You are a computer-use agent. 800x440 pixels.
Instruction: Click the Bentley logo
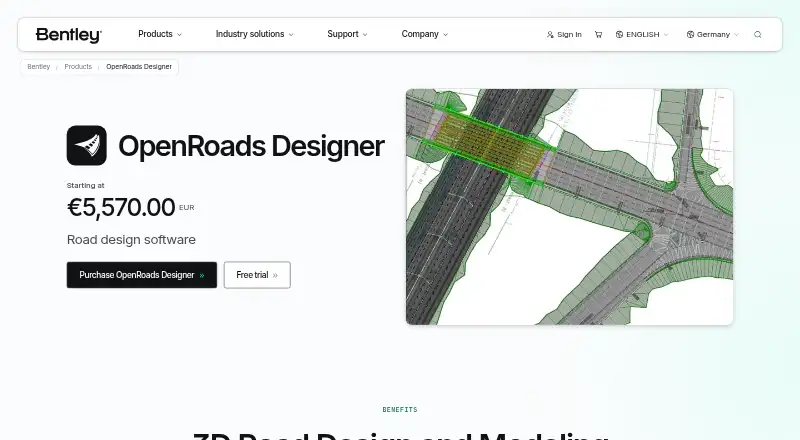click(x=69, y=35)
